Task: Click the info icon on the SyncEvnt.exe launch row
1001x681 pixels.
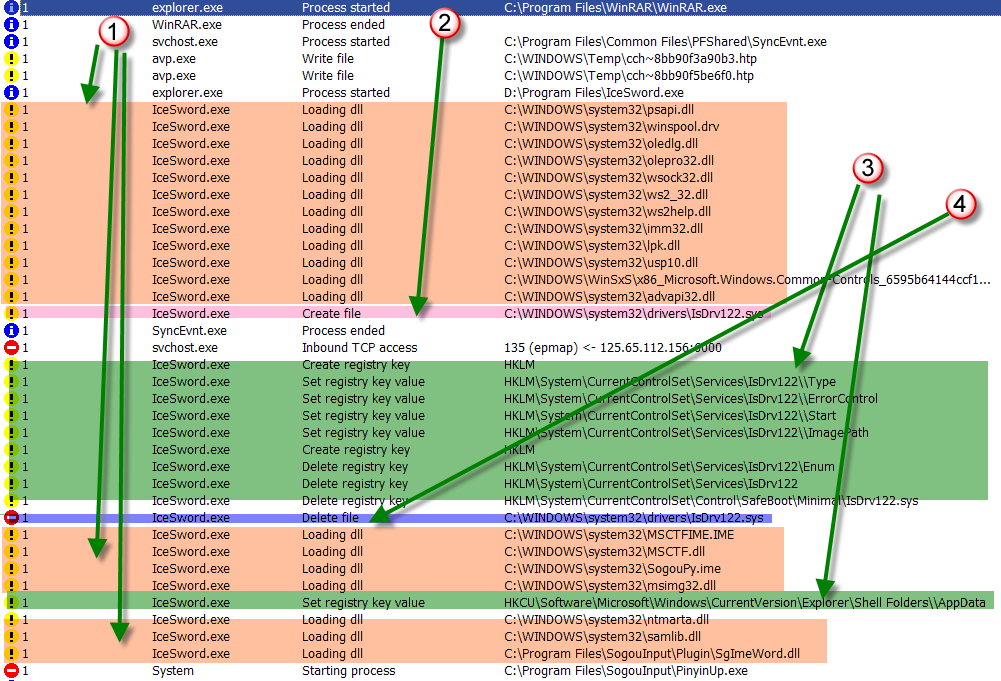Action: (11, 41)
